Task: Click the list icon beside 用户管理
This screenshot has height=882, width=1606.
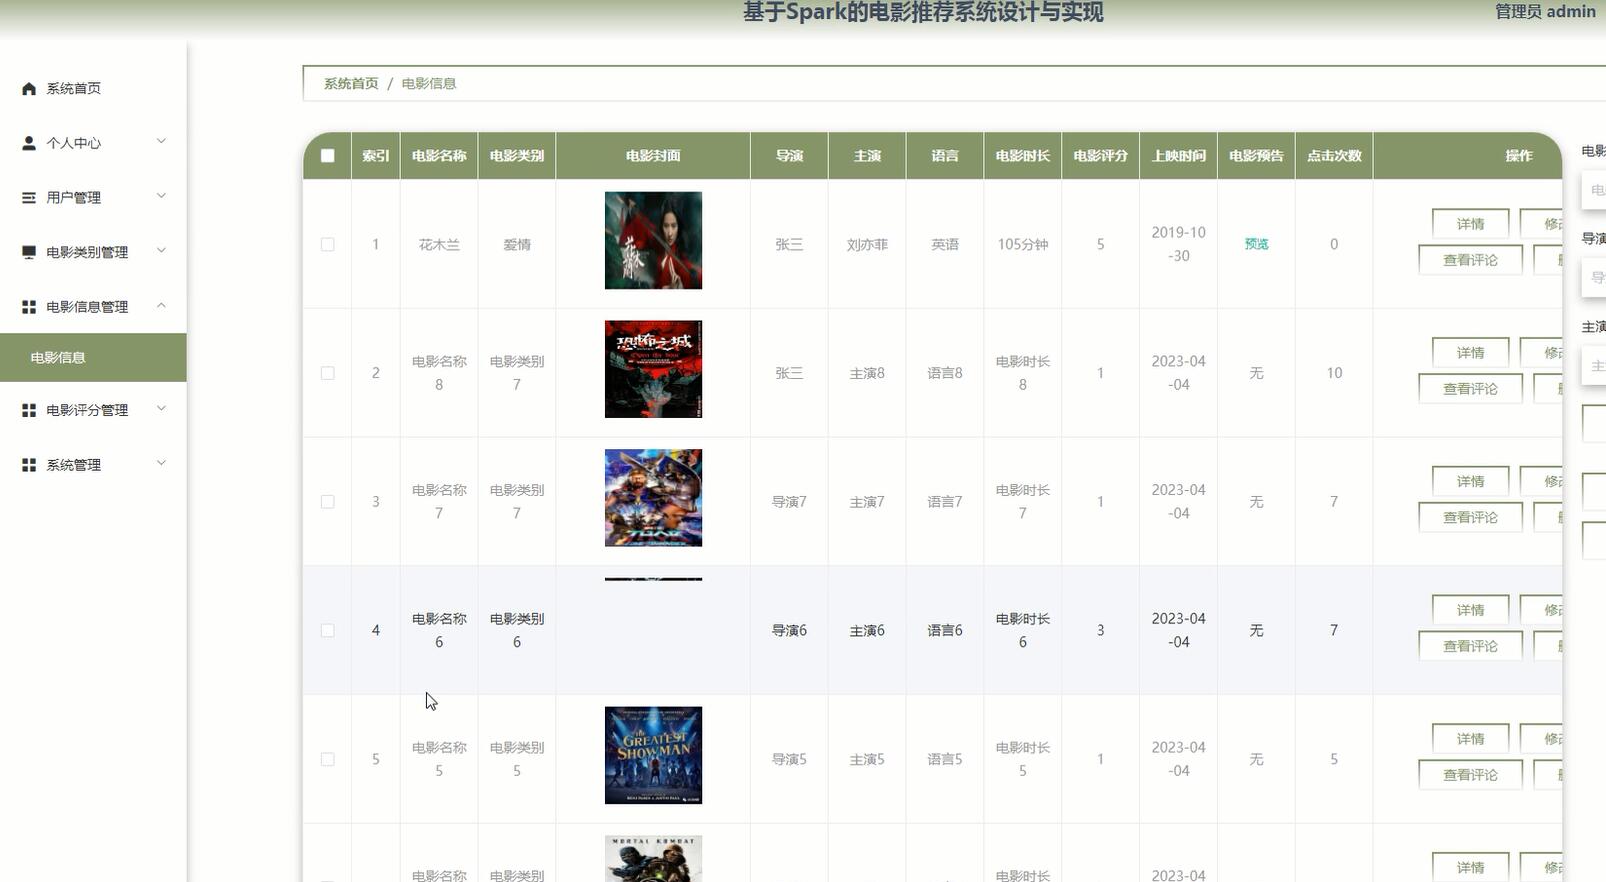Action: [x=29, y=198]
